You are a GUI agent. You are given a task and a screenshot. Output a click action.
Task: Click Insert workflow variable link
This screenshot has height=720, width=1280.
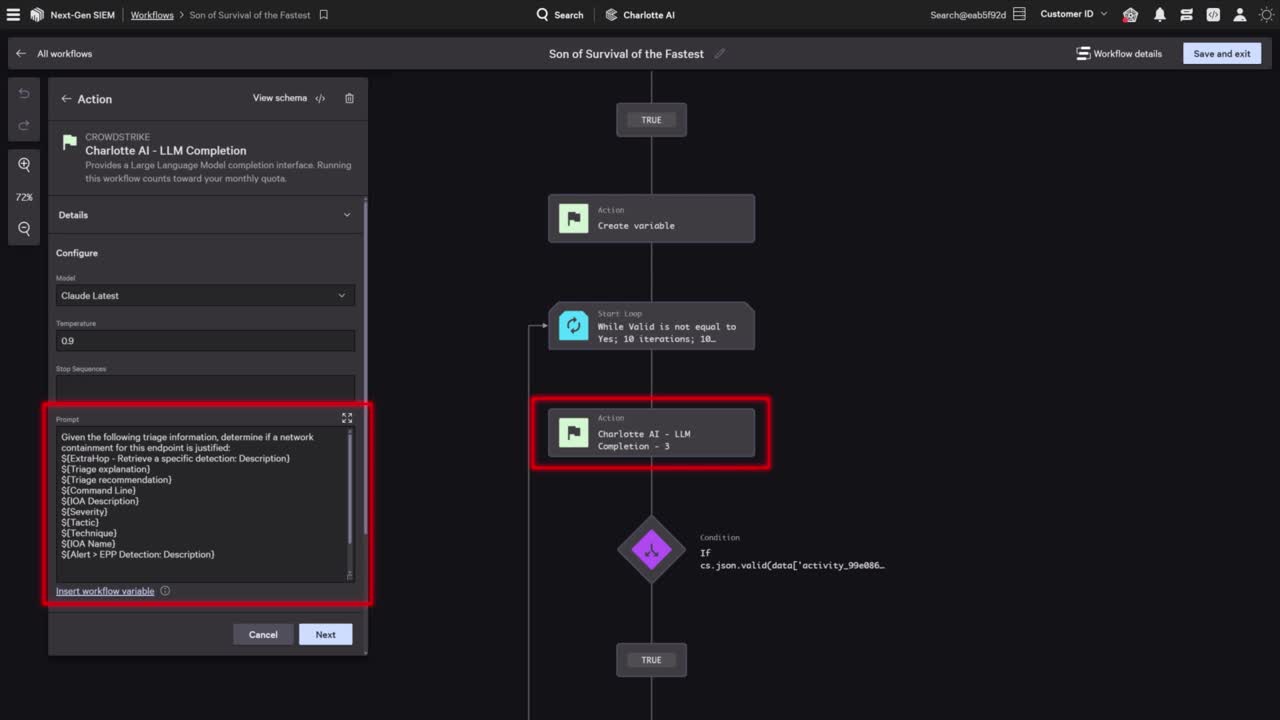pyautogui.click(x=105, y=591)
